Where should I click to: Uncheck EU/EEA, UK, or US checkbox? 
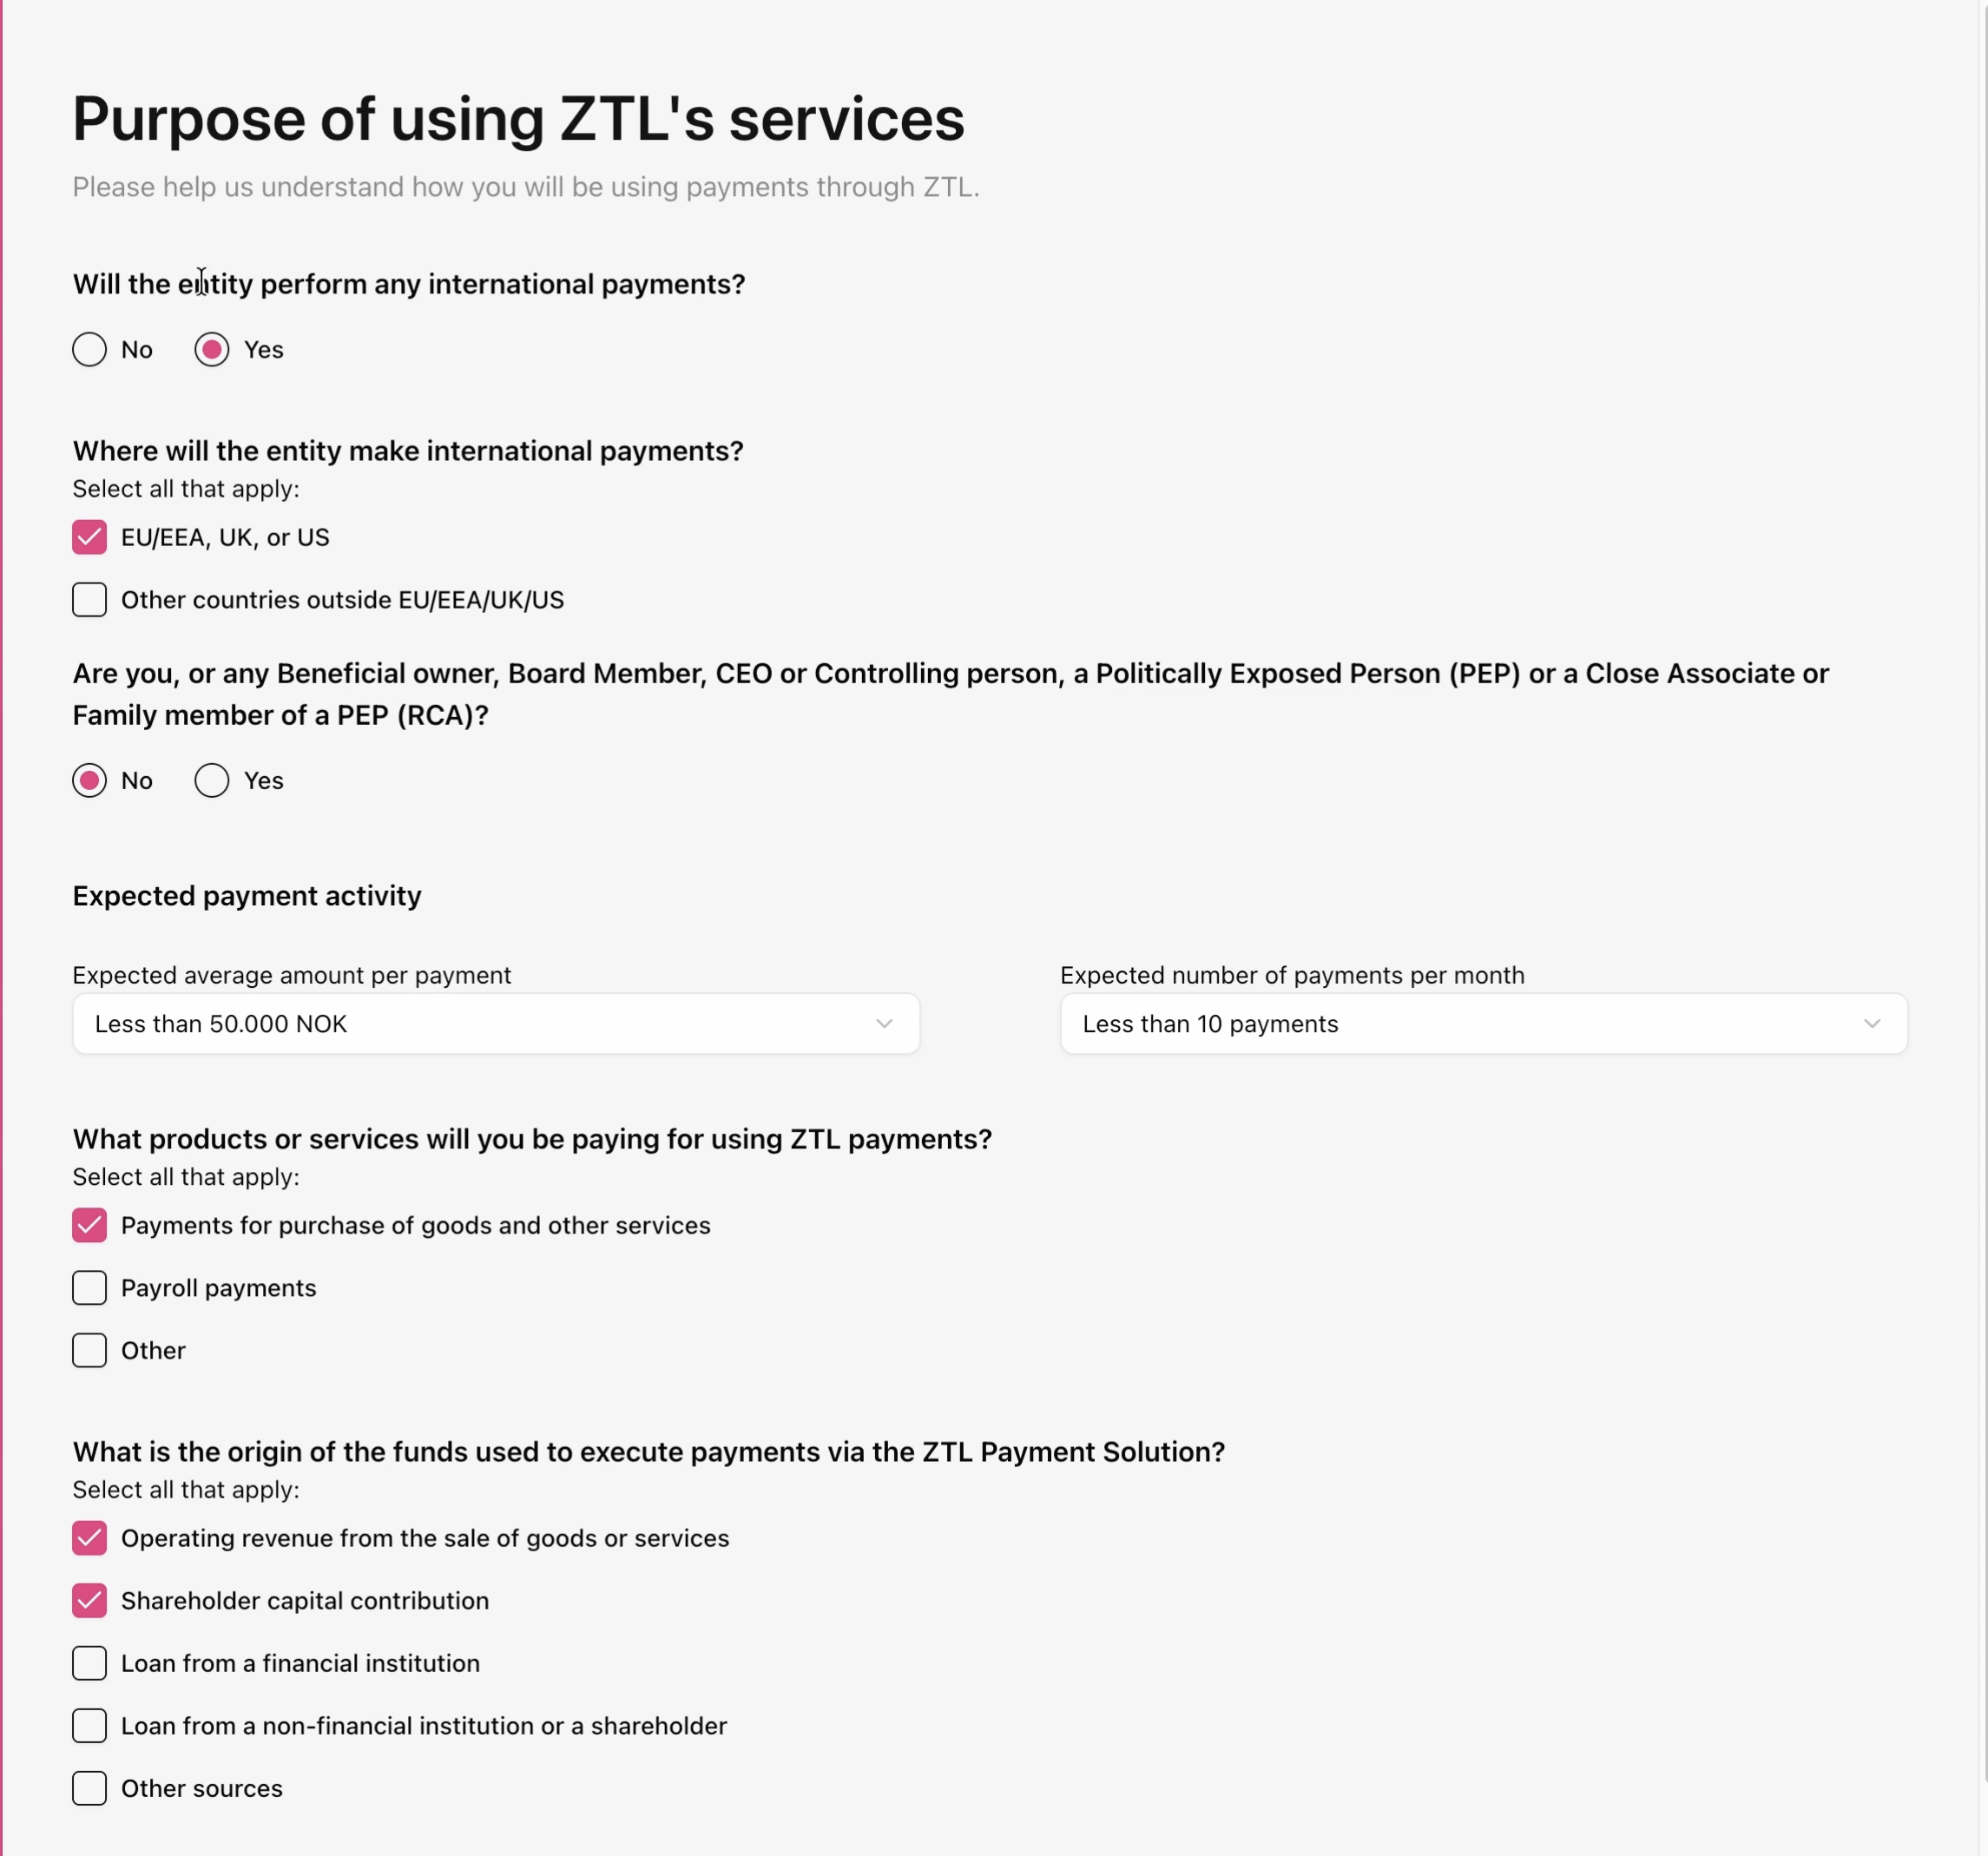[x=89, y=537]
